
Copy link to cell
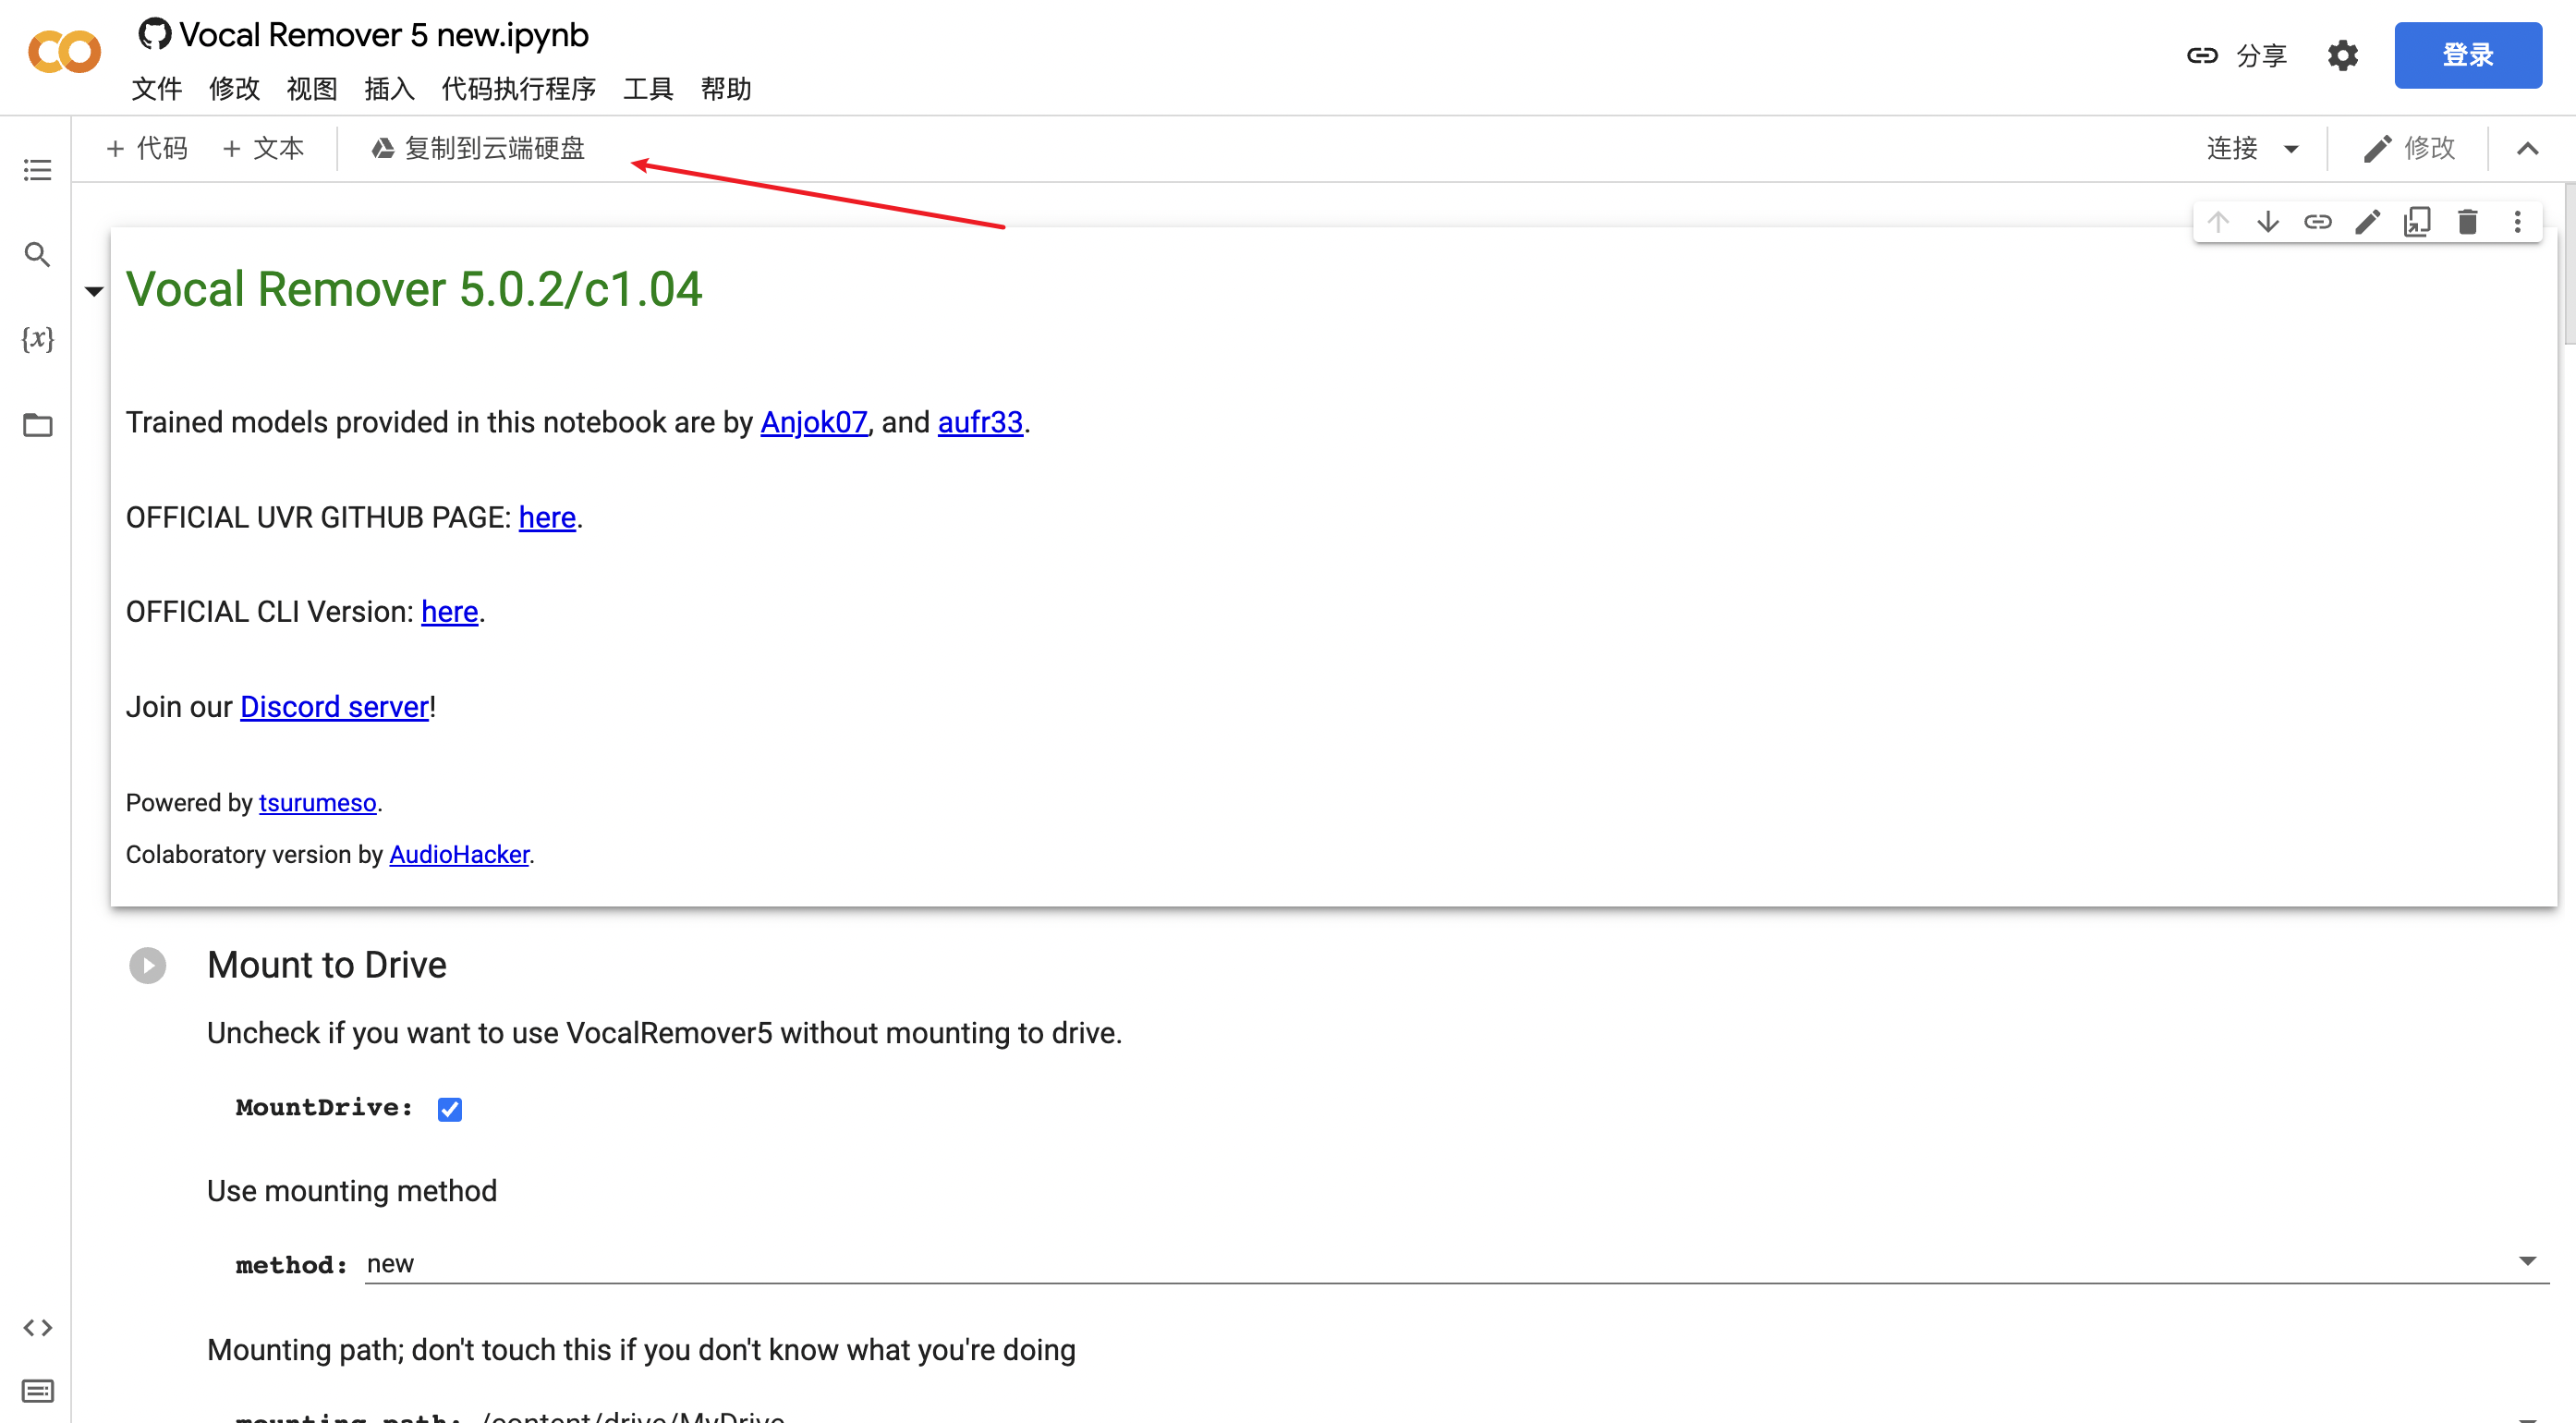(x=2318, y=222)
